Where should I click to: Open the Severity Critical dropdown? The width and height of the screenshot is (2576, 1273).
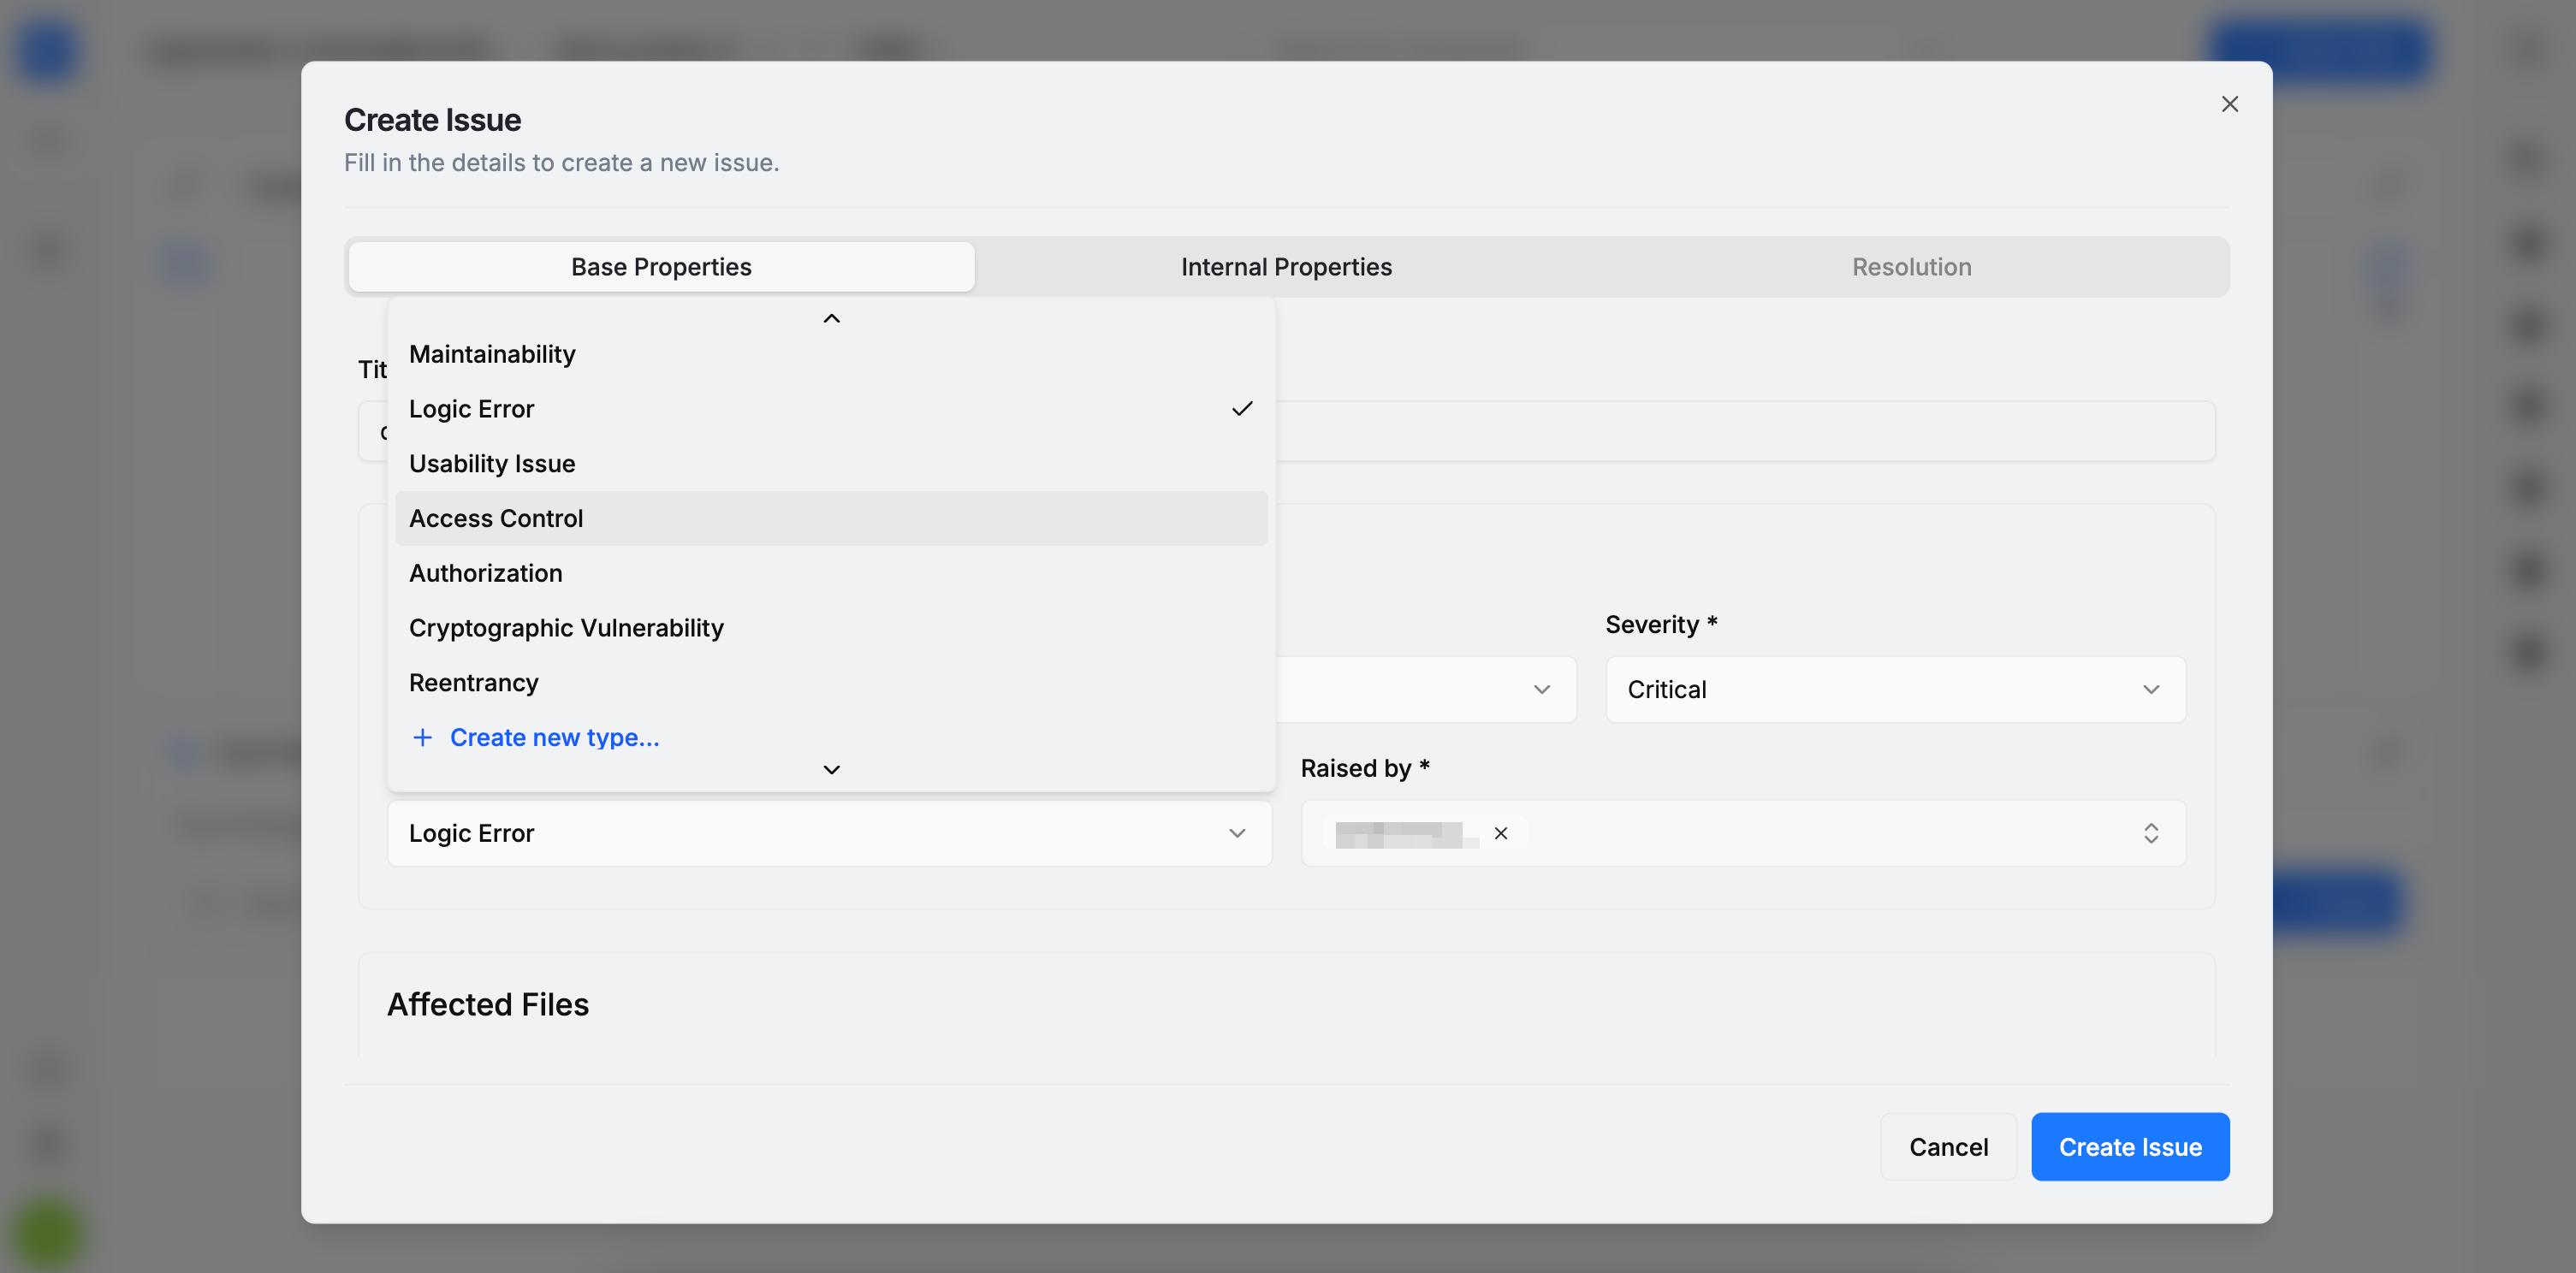pyautogui.click(x=1894, y=689)
